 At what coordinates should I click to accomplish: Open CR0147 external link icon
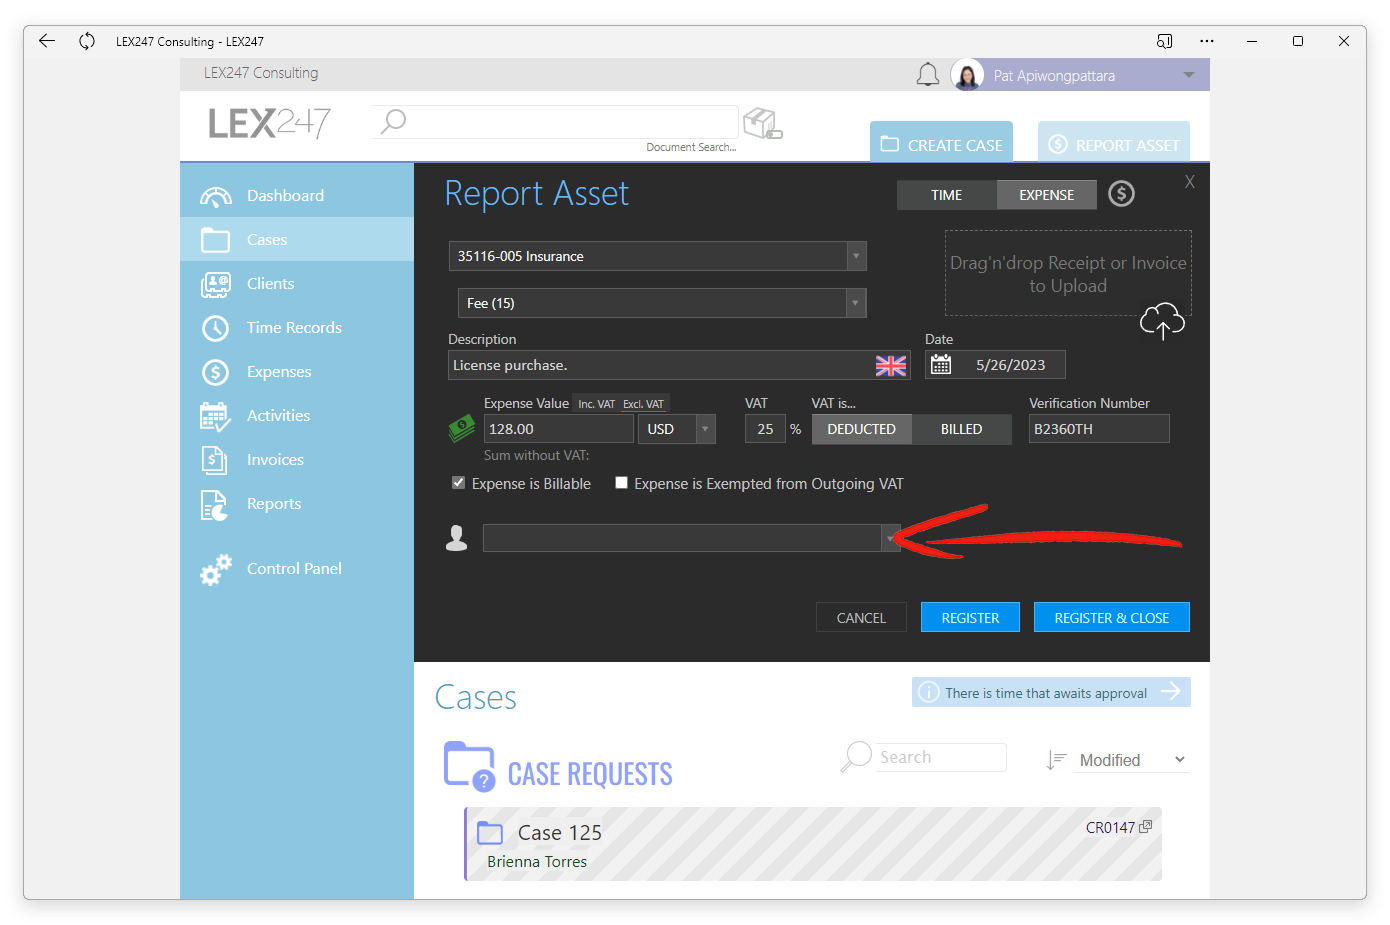click(x=1146, y=827)
